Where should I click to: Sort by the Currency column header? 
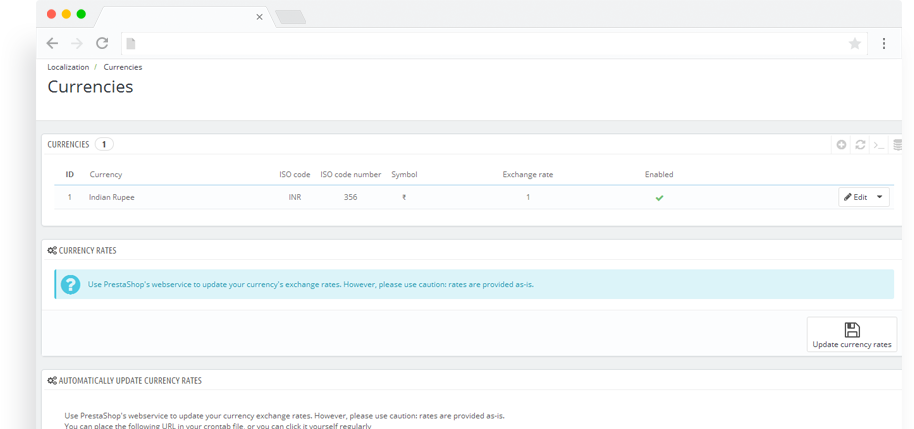pyautogui.click(x=106, y=174)
